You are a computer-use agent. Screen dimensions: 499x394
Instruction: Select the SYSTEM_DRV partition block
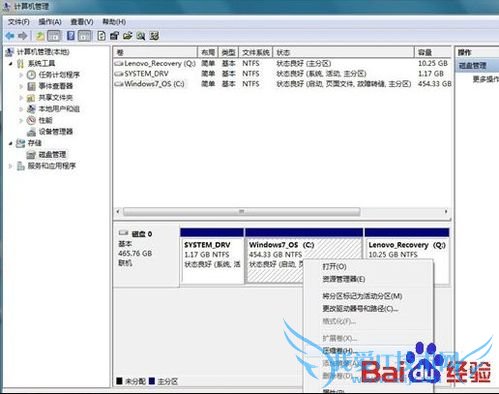tap(212, 256)
